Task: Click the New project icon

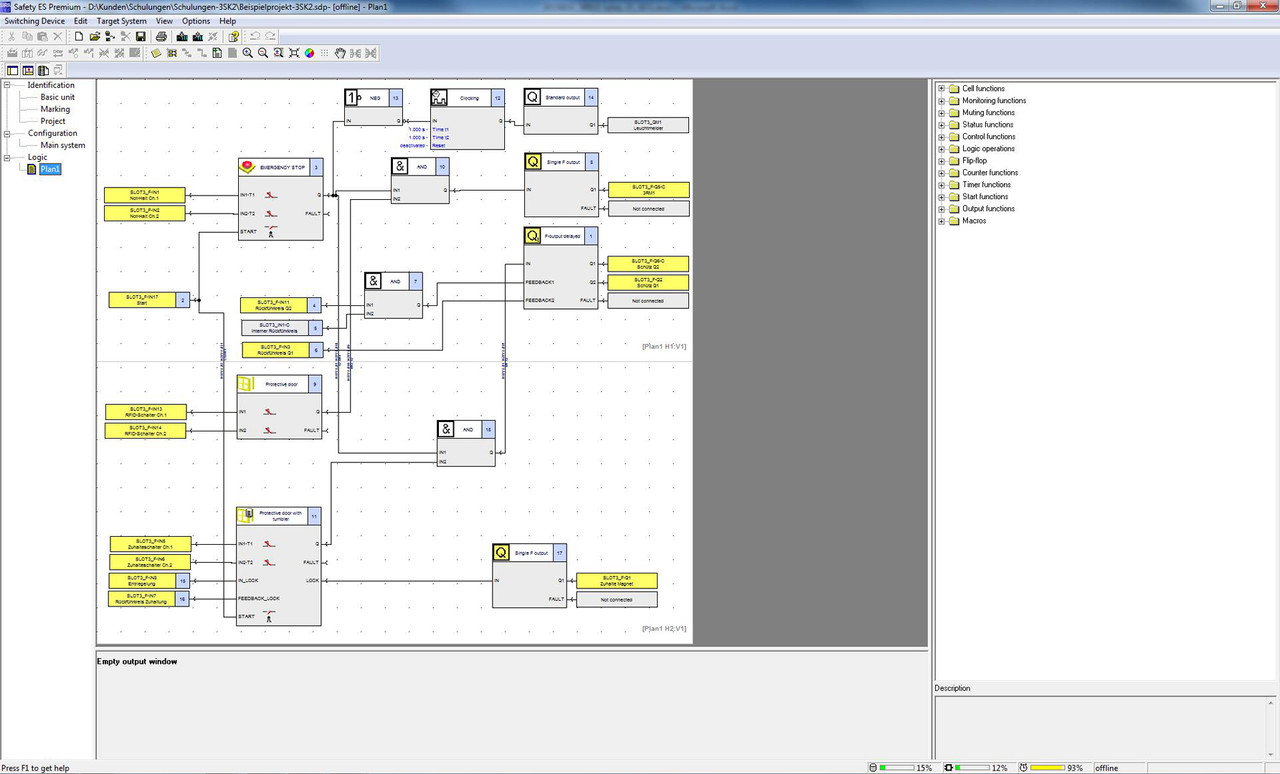Action: [79, 36]
